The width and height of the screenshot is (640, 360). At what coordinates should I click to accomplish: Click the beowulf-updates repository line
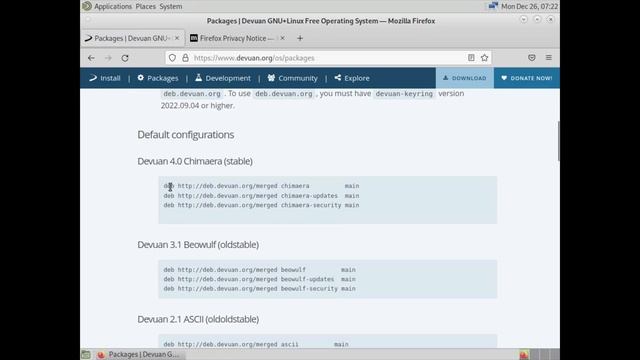coord(260,279)
